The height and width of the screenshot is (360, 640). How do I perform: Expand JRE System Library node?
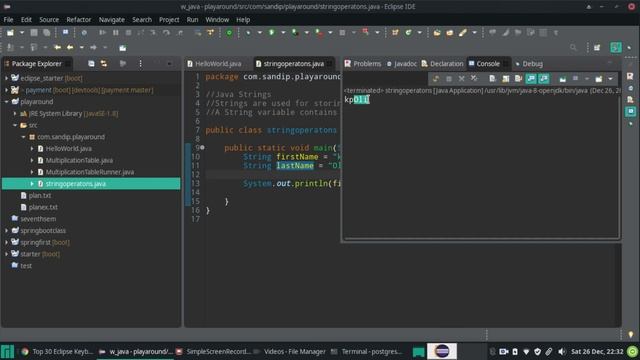[x=15, y=113]
